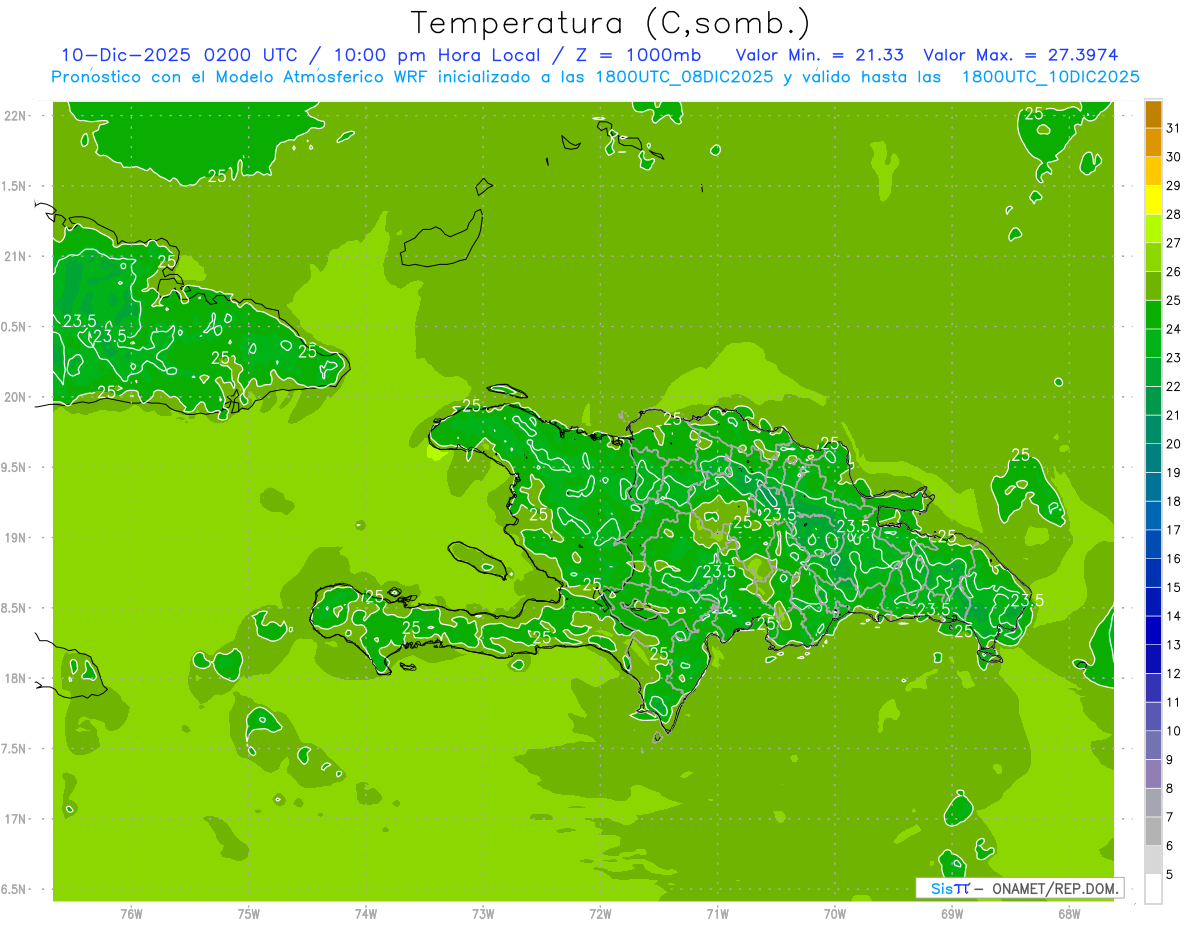Click the '68W' longitude axis label
Image resolution: width=1200 pixels, height=927 pixels.
[x=1069, y=914]
